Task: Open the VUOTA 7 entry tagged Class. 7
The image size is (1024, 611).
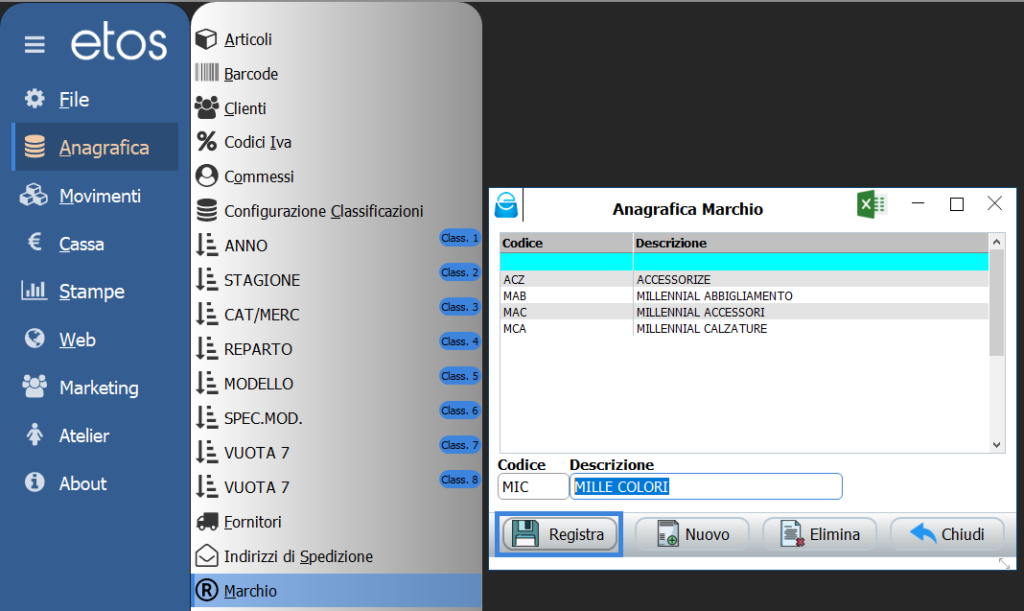Action: [x=257, y=453]
